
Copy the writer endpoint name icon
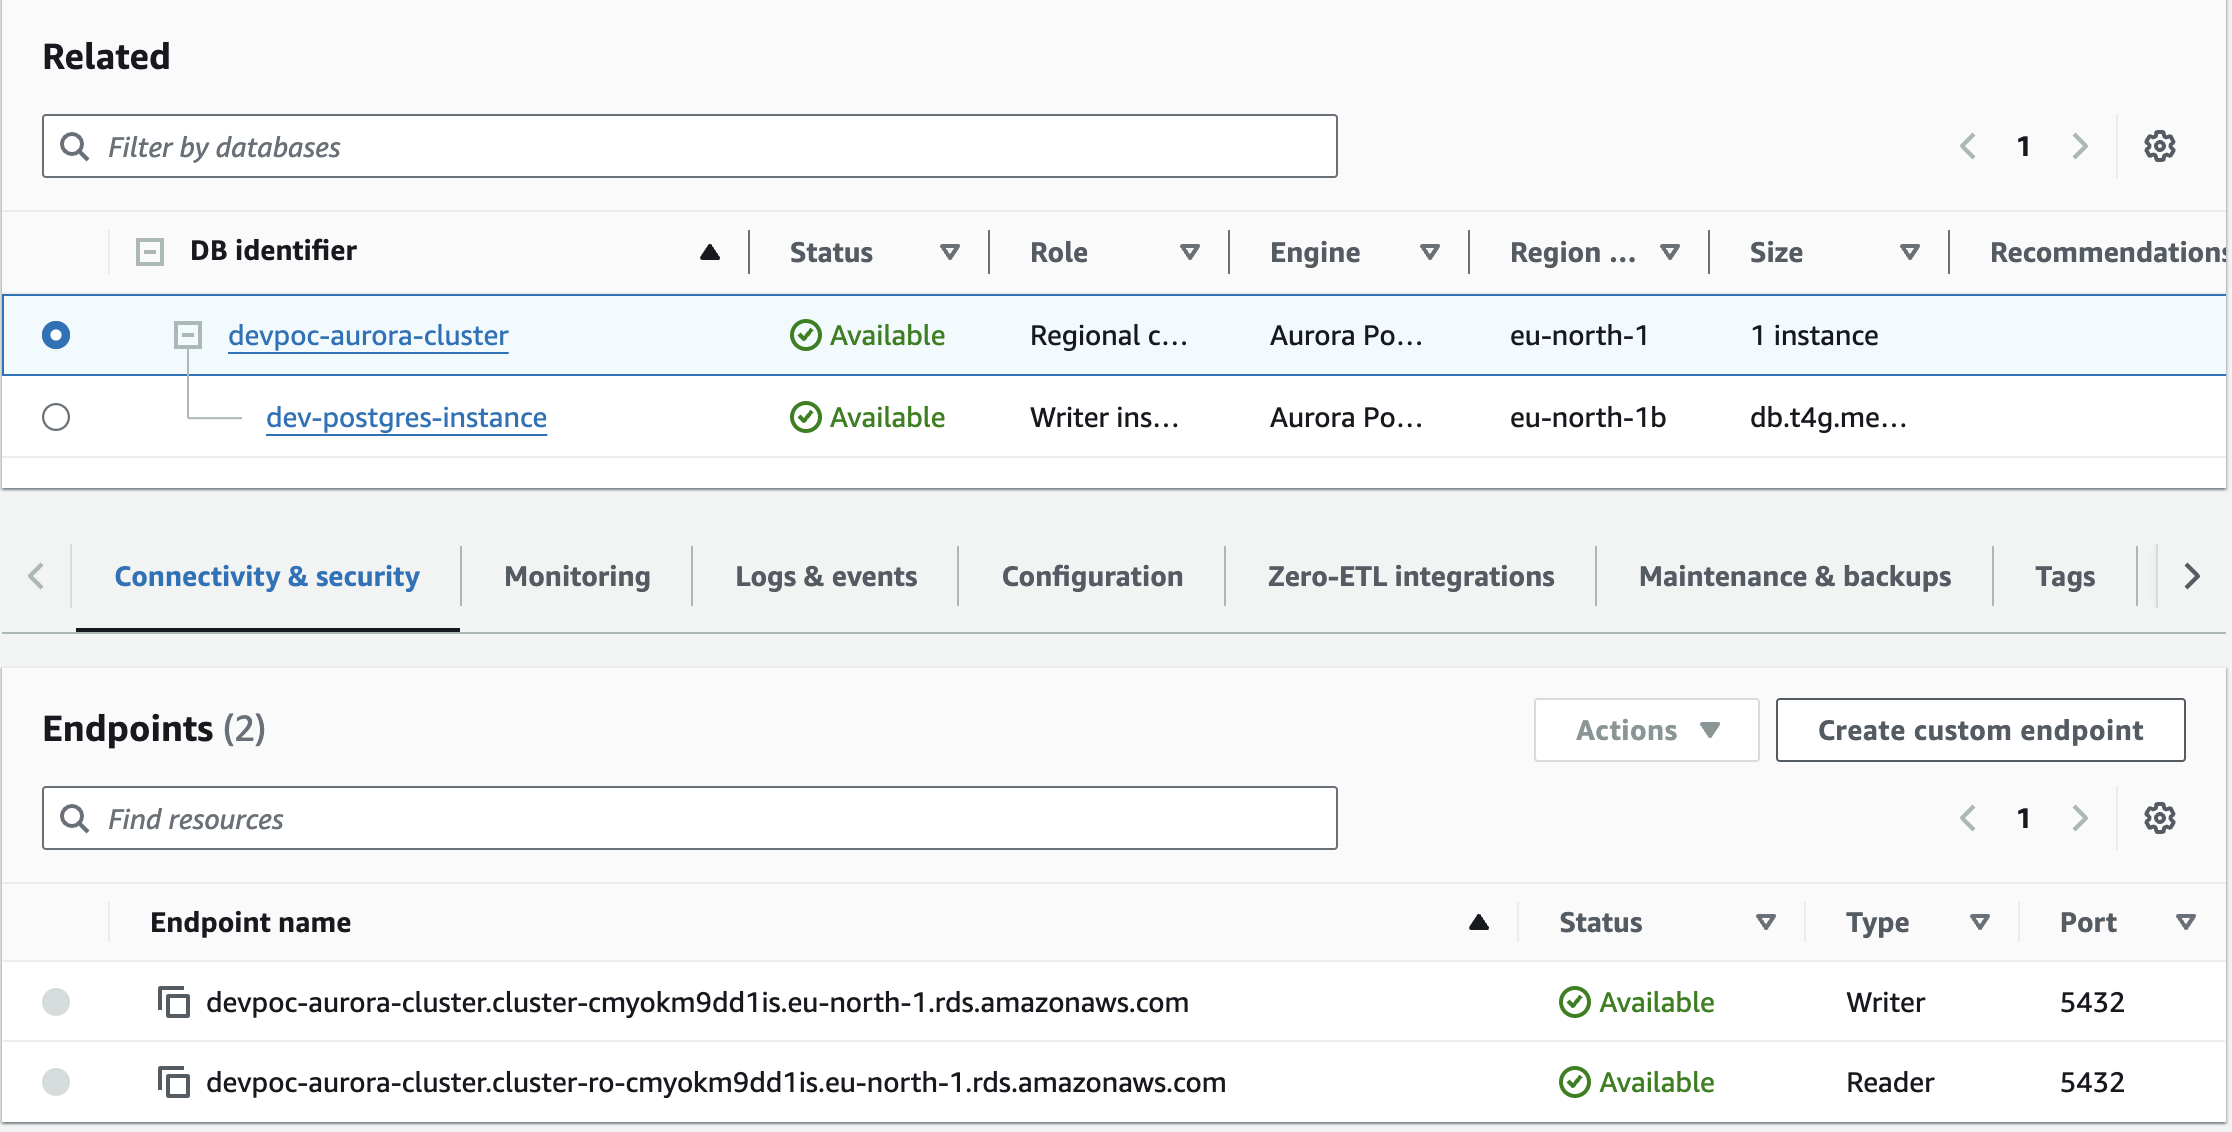click(174, 1001)
